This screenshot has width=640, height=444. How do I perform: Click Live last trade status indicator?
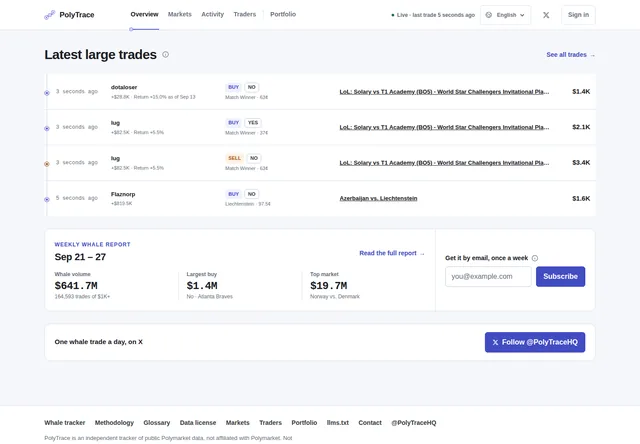point(433,15)
